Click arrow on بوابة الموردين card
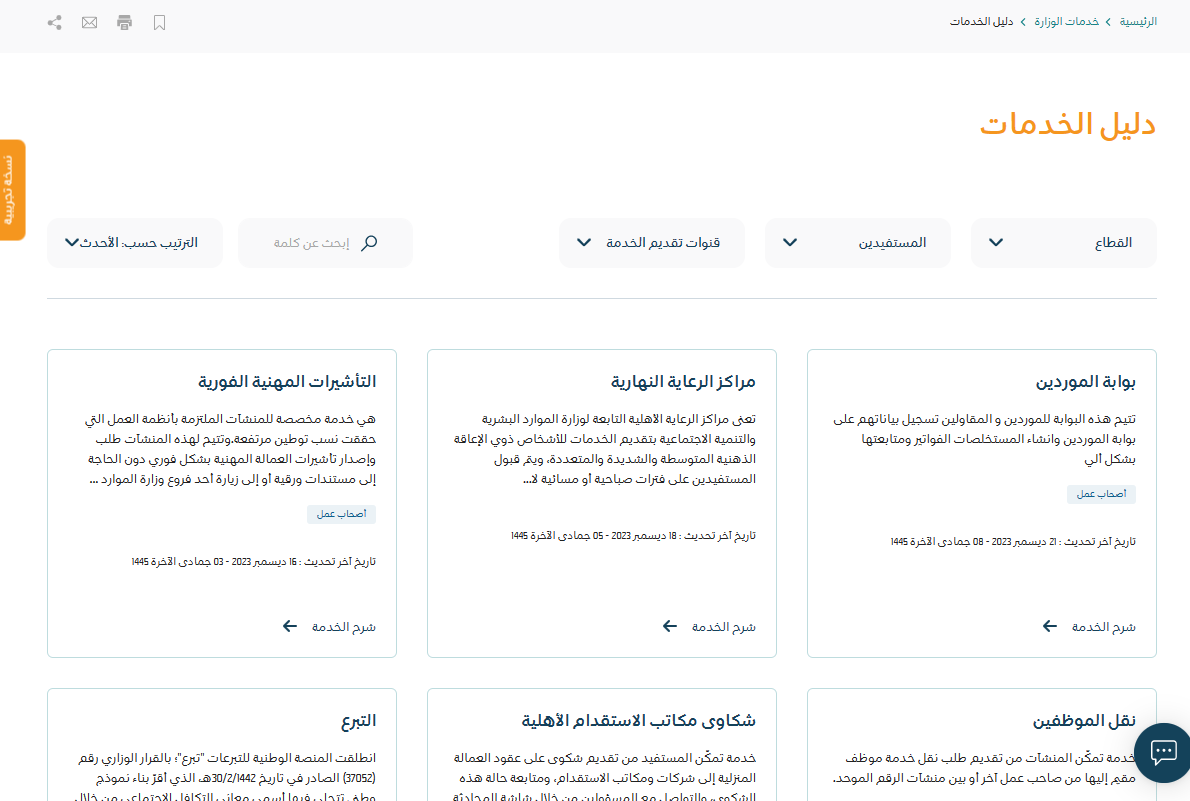 click(1050, 626)
